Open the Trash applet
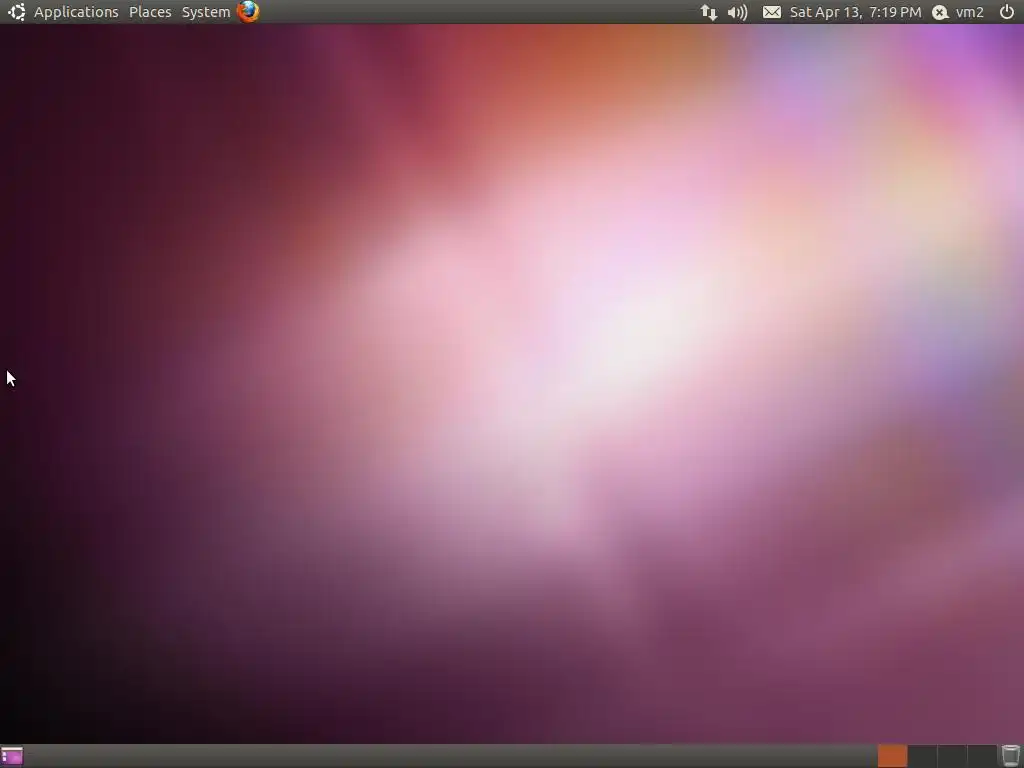 (x=1010, y=756)
